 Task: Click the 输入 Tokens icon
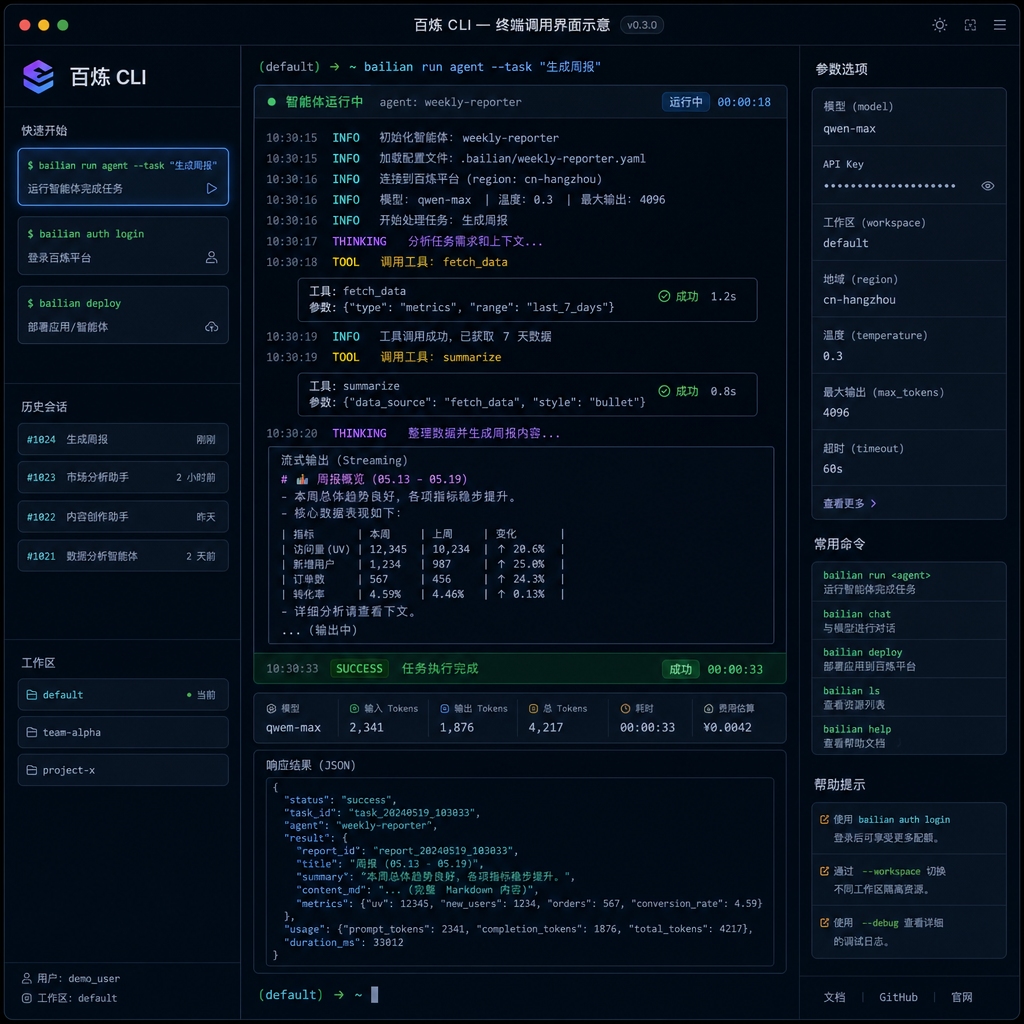[355, 709]
